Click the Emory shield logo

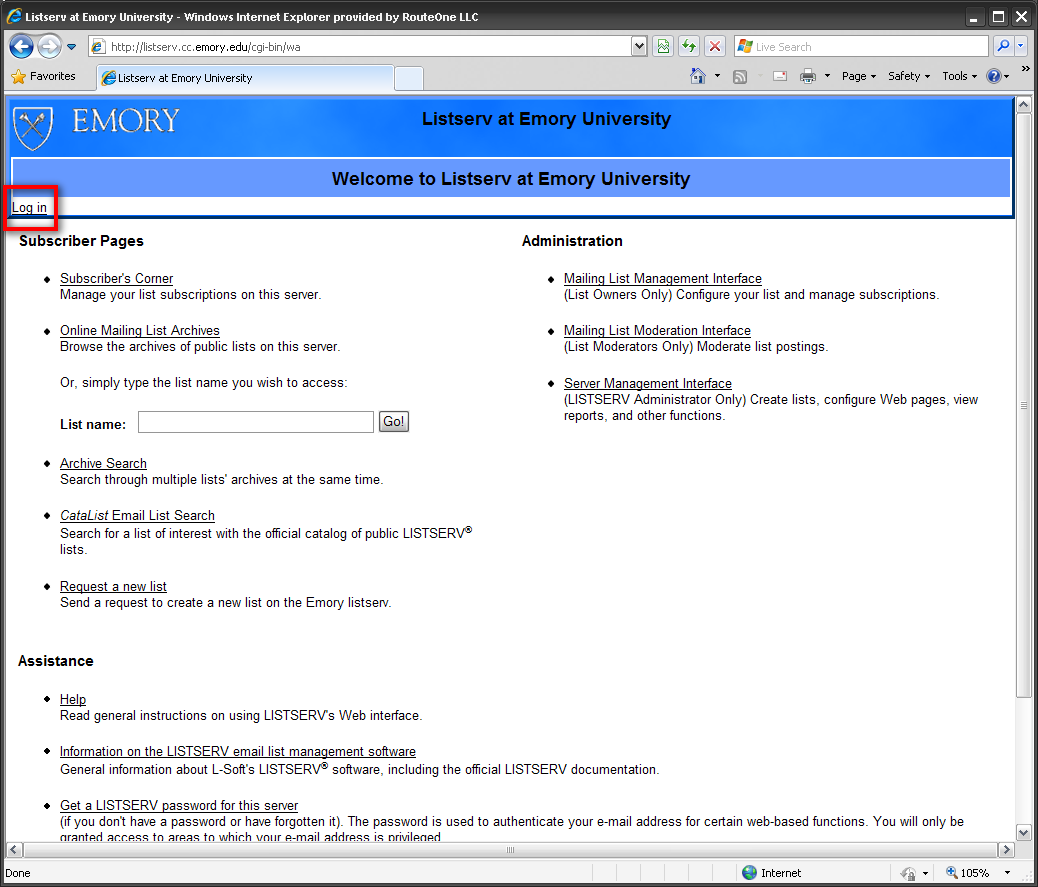coord(33,128)
